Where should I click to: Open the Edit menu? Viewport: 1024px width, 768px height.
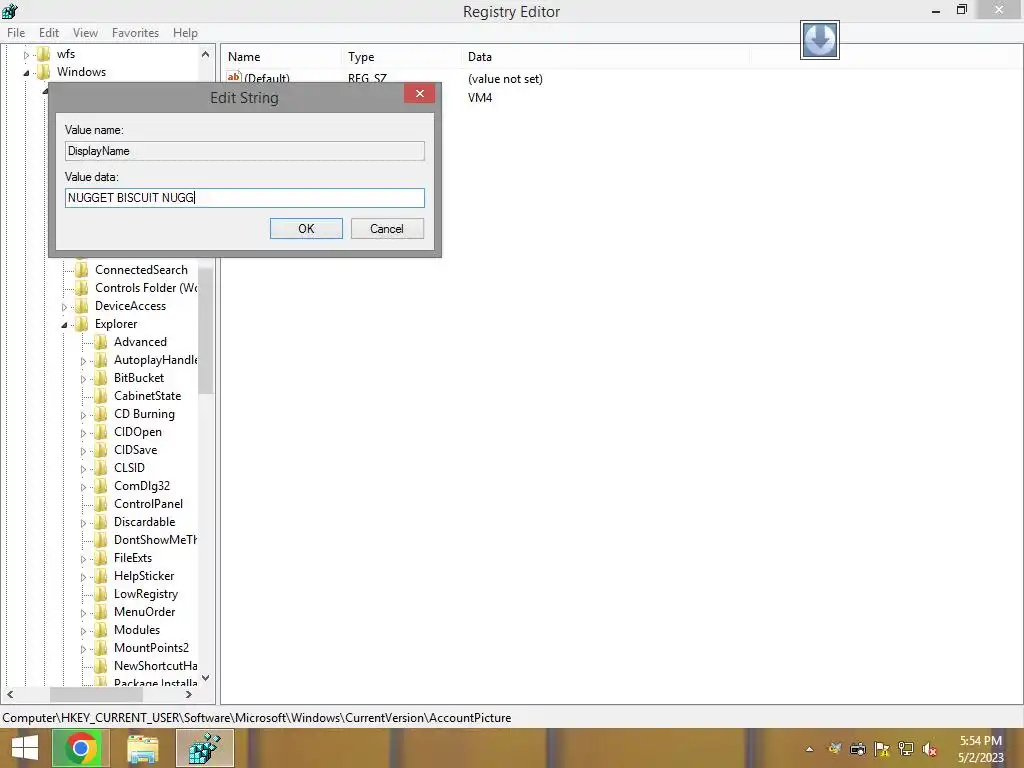(48, 33)
